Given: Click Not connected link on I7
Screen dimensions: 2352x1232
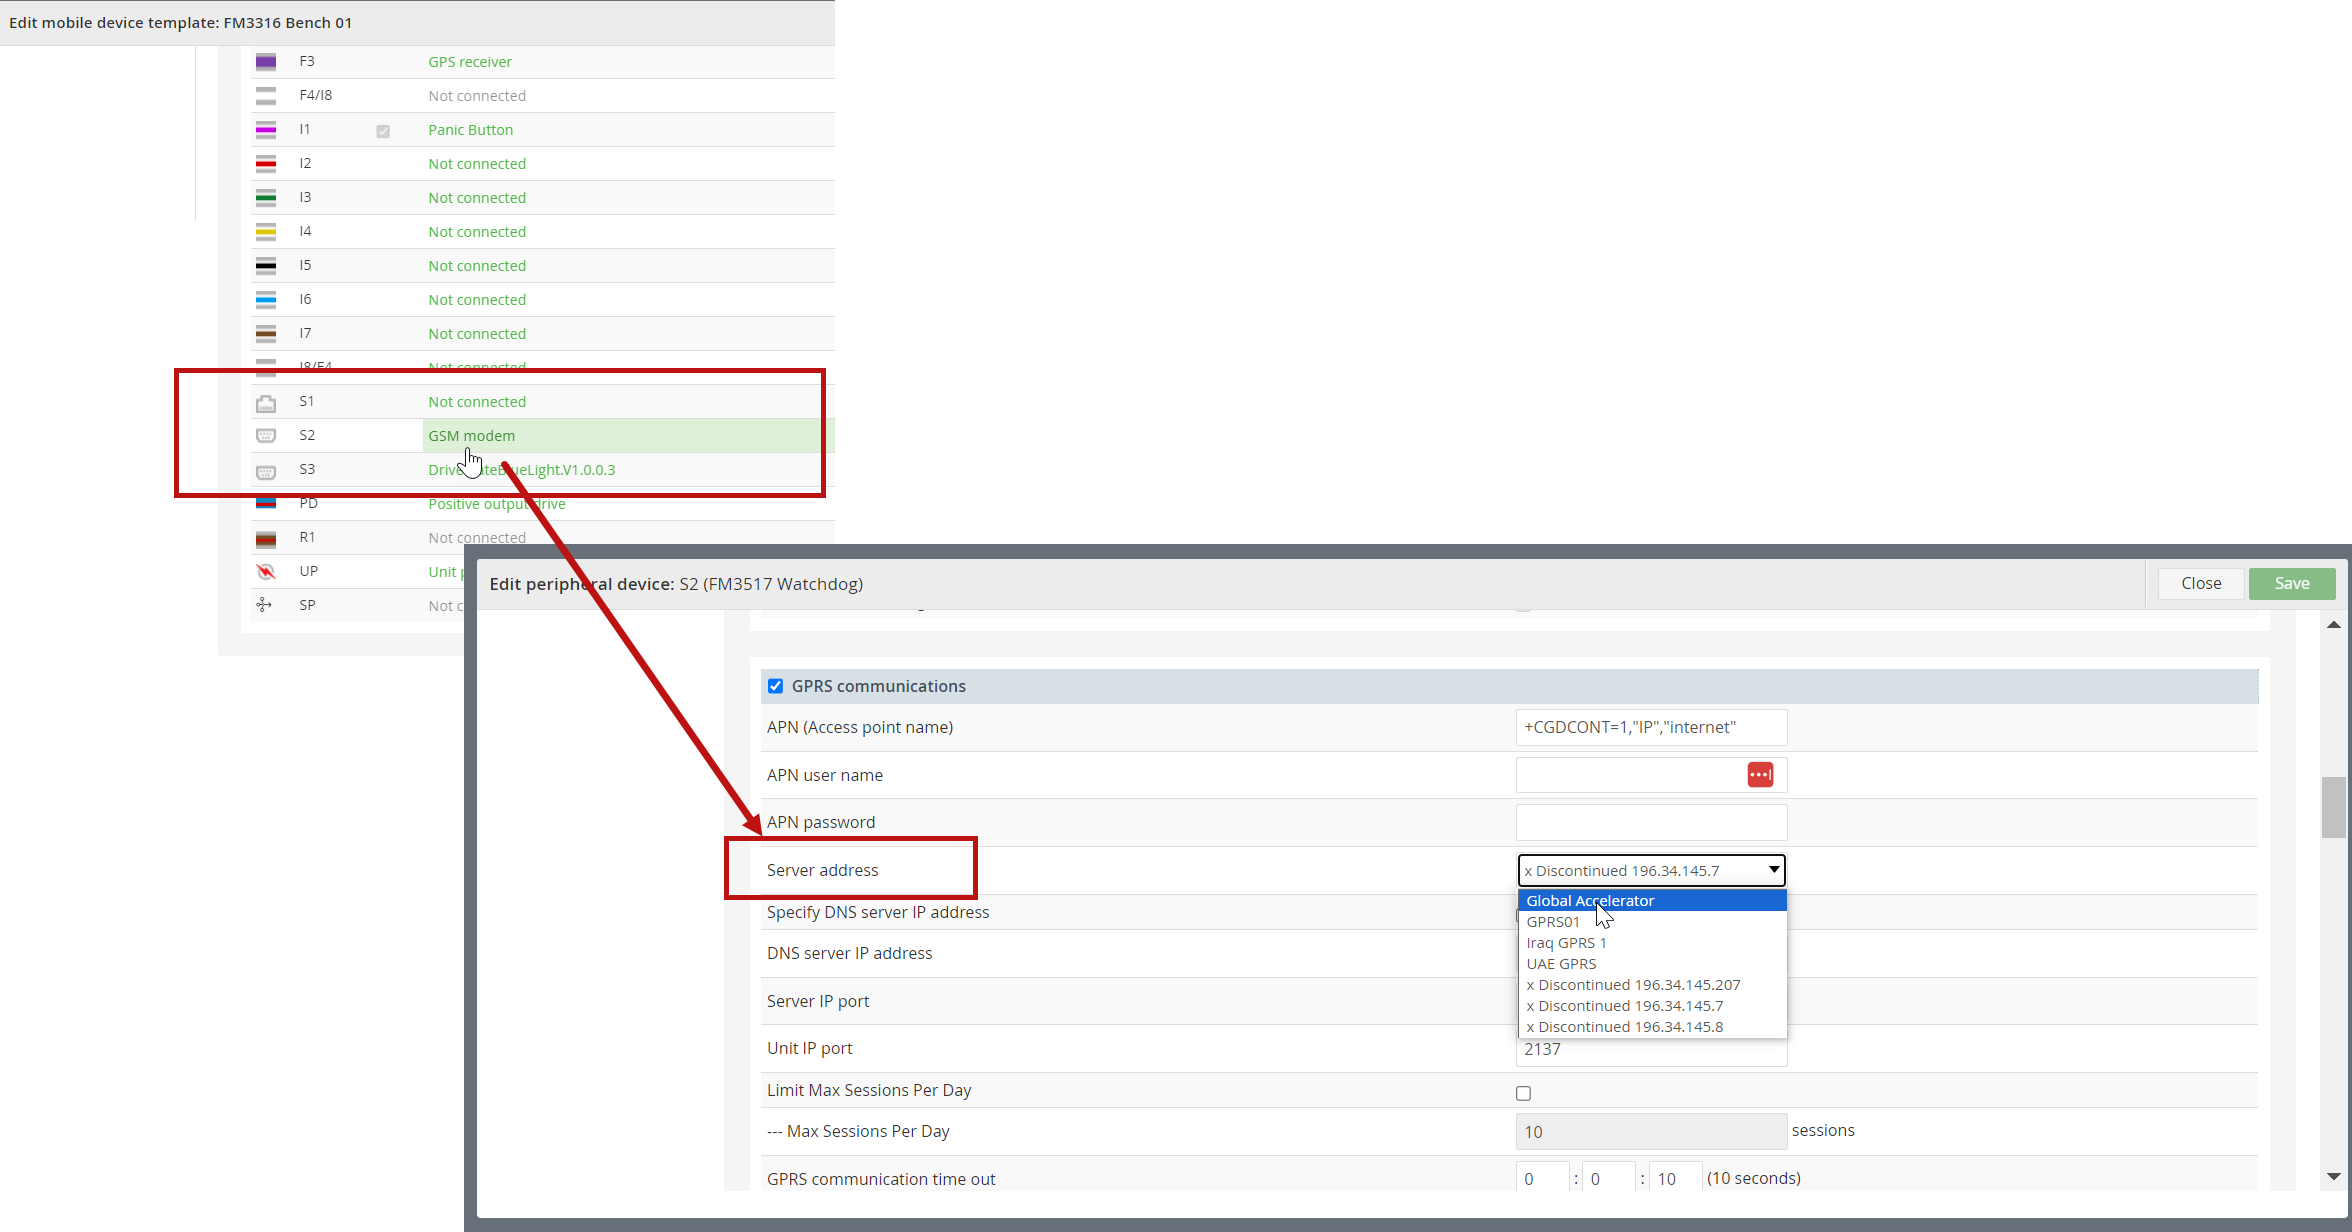Looking at the screenshot, I should [477, 334].
